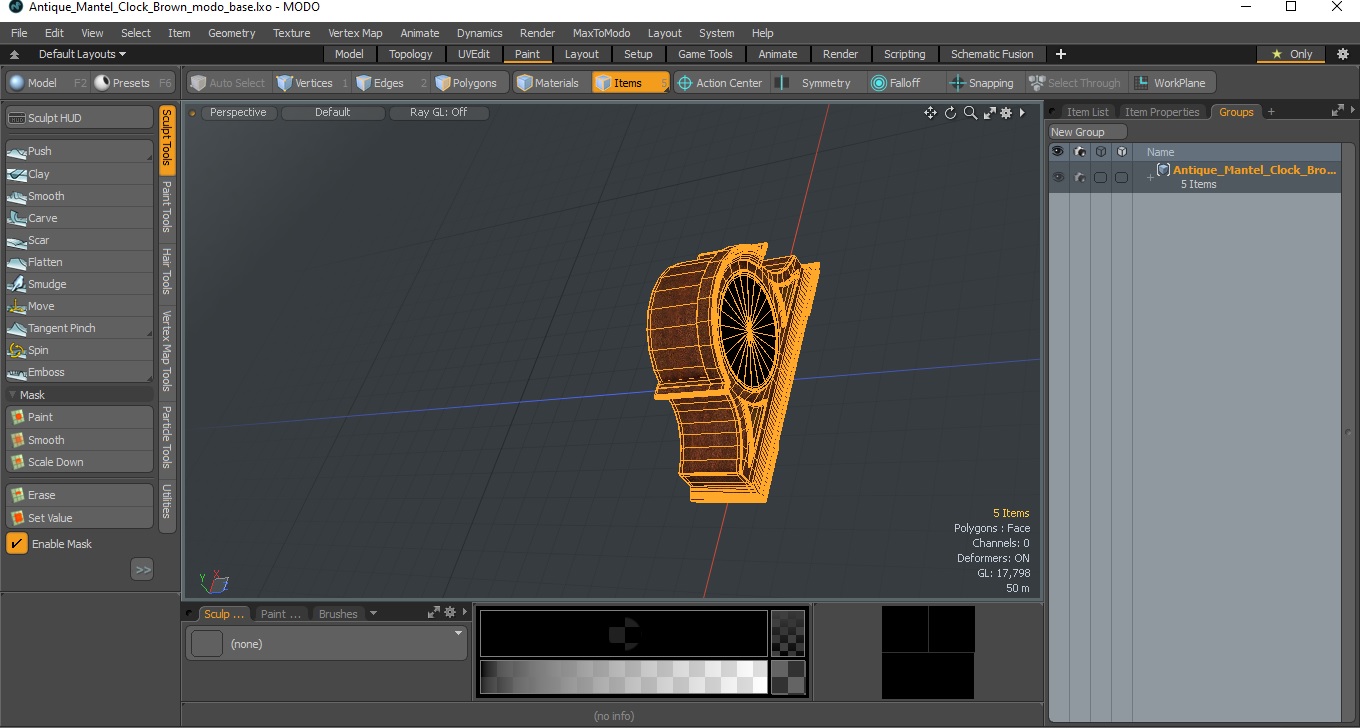Select the mask Smooth tool
Viewport: 1360px width, 728px height.
point(79,440)
